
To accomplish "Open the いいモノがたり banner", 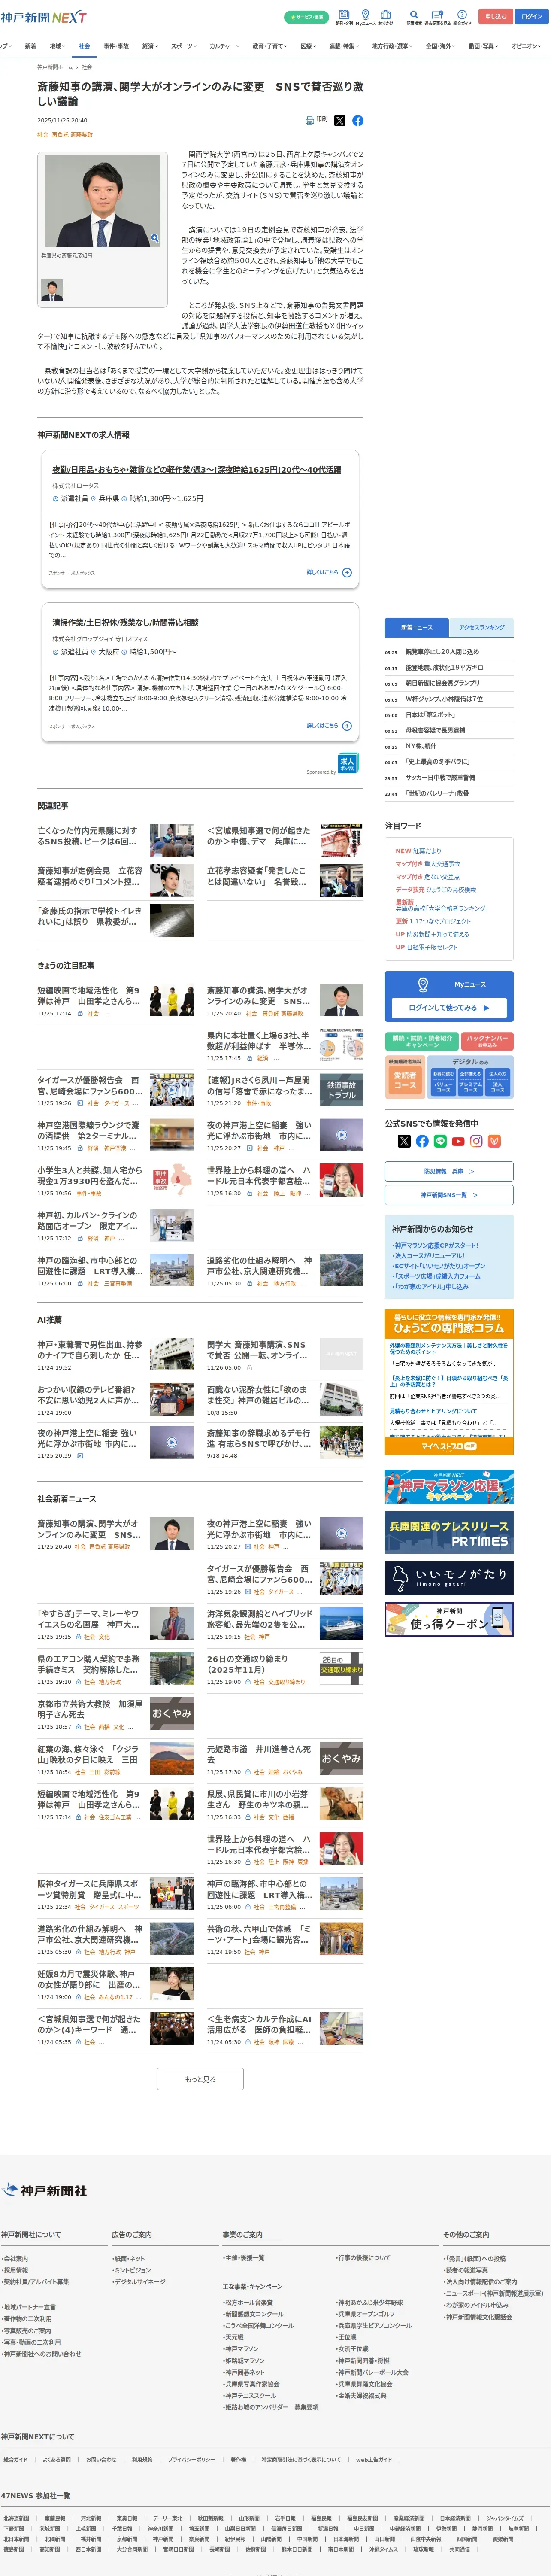I will click(x=449, y=1577).
